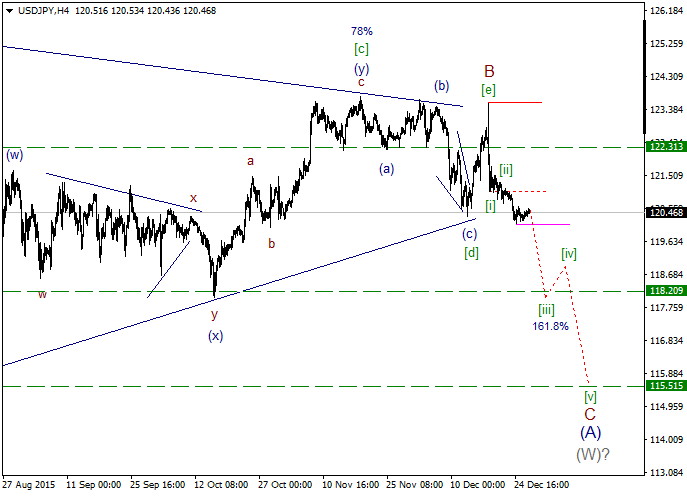This screenshot has width=687, height=496.
Task: Click the 11 Sep 00:00 time label
Action: (x=94, y=485)
